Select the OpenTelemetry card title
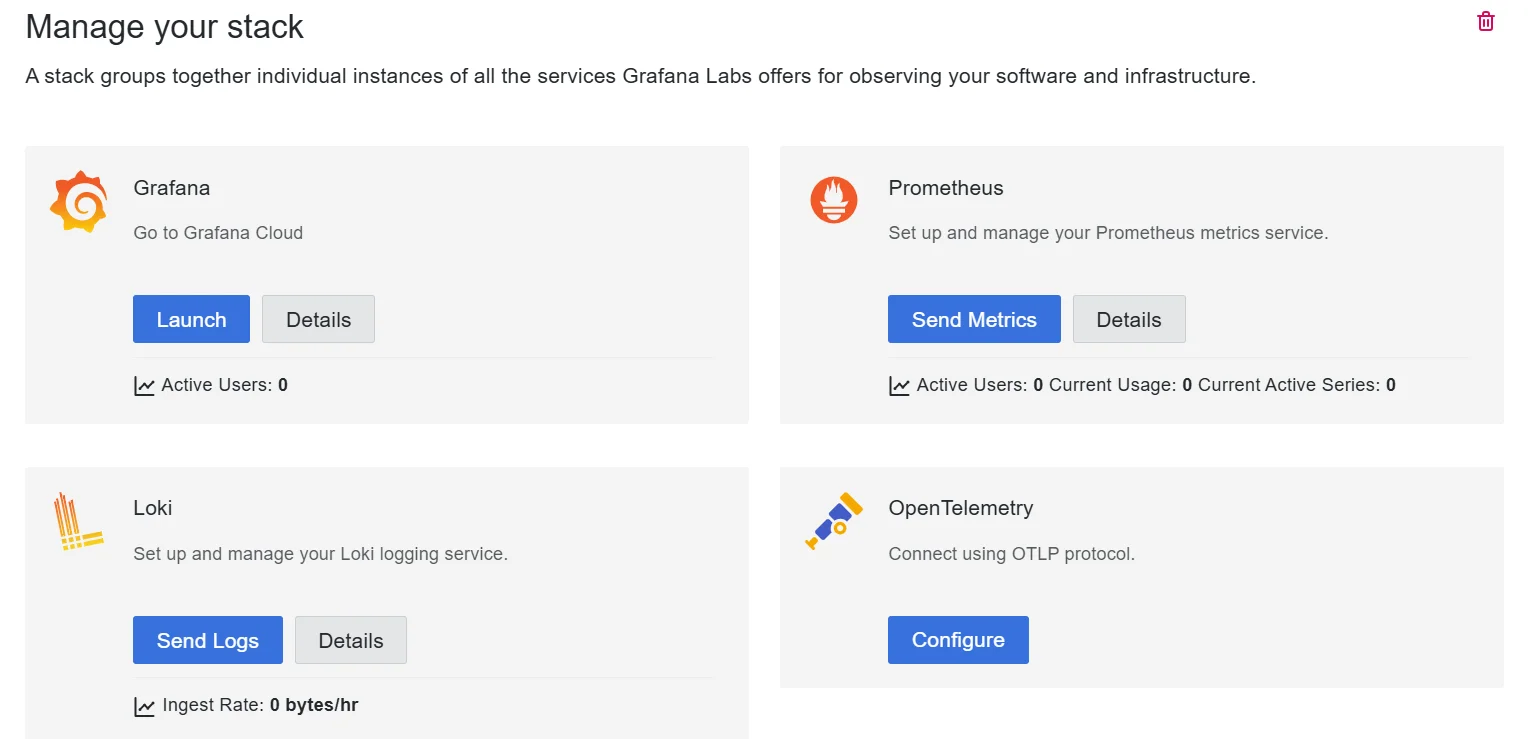The image size is (1528, 739). pyautogui.click(x=960, y=508)
